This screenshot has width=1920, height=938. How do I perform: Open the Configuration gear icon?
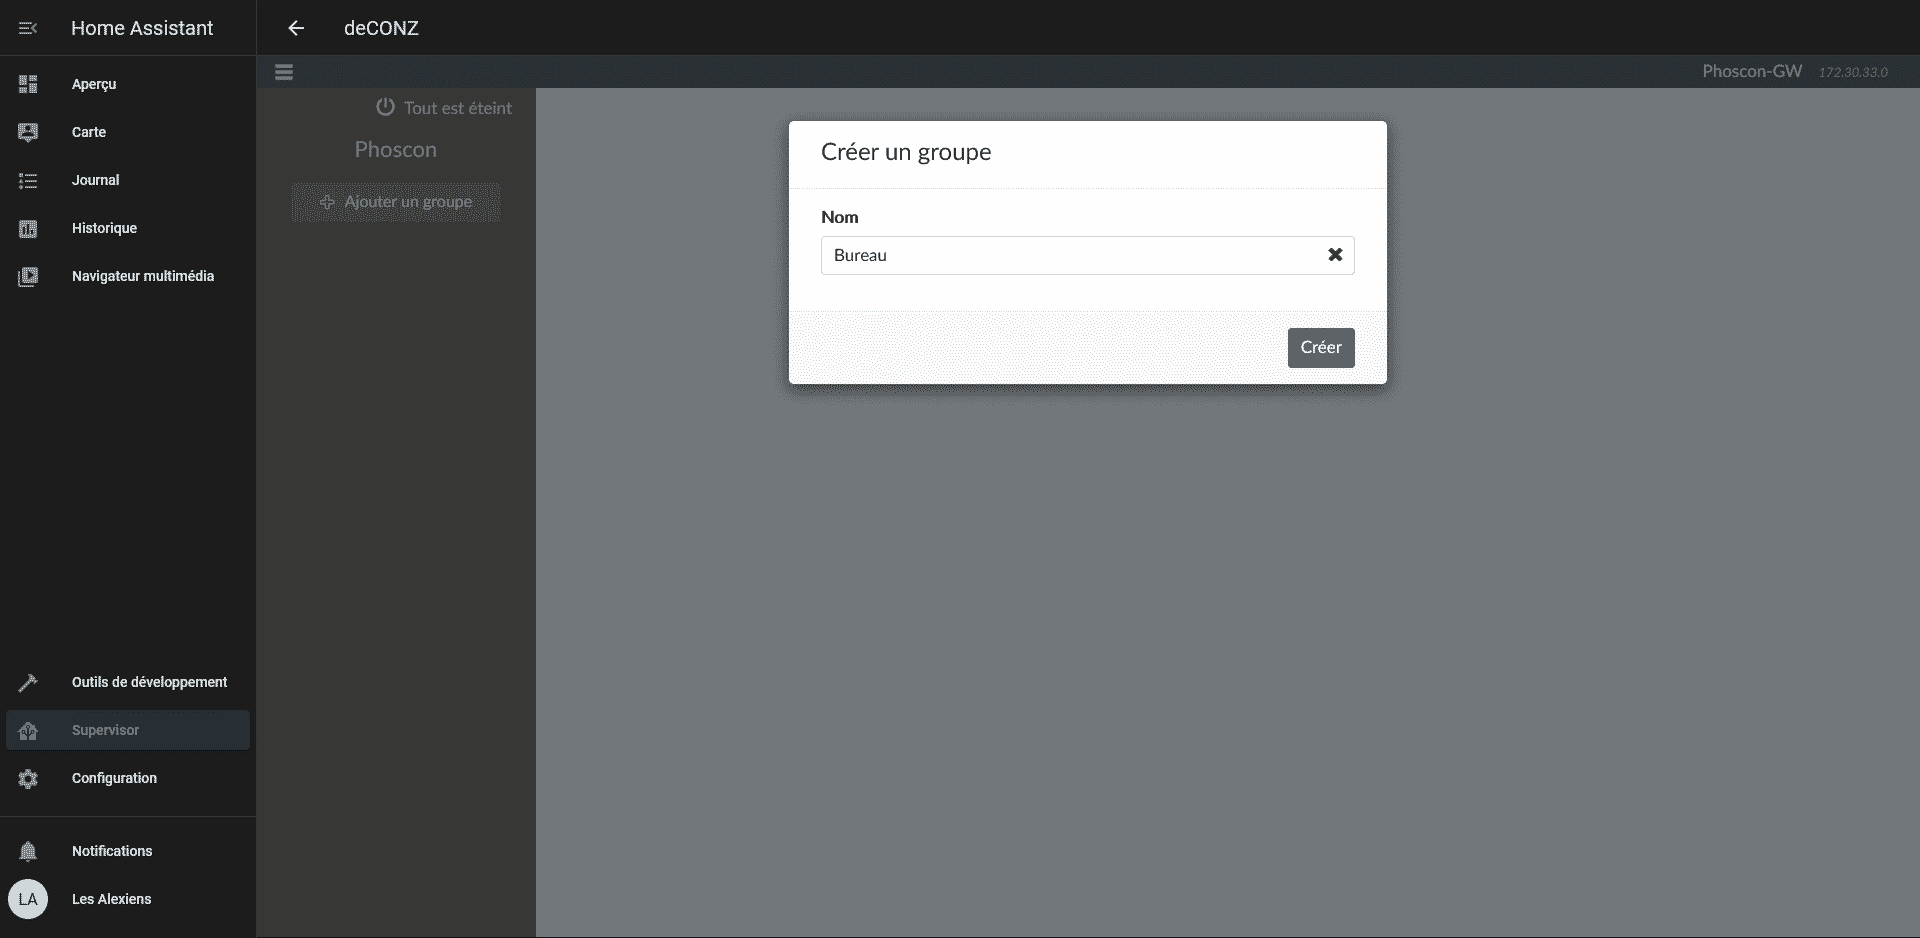click(x=28, y=778)
